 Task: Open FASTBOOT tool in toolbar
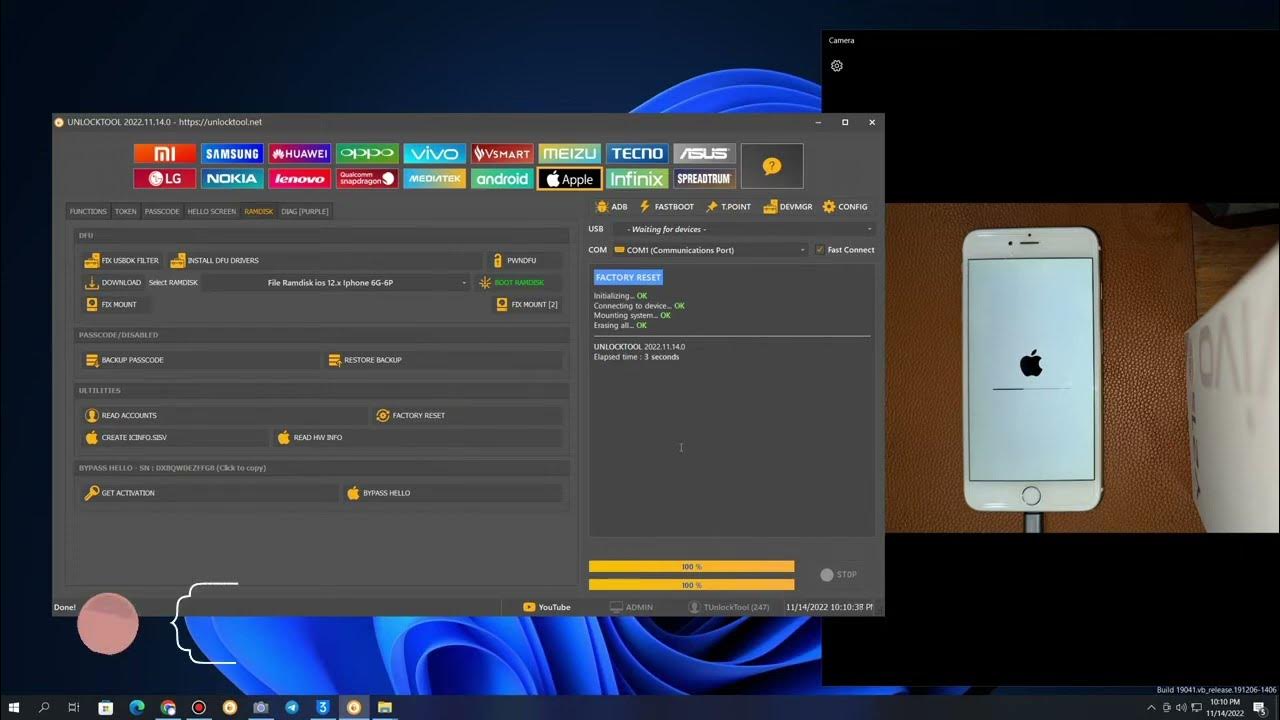[x=666, y=207]
